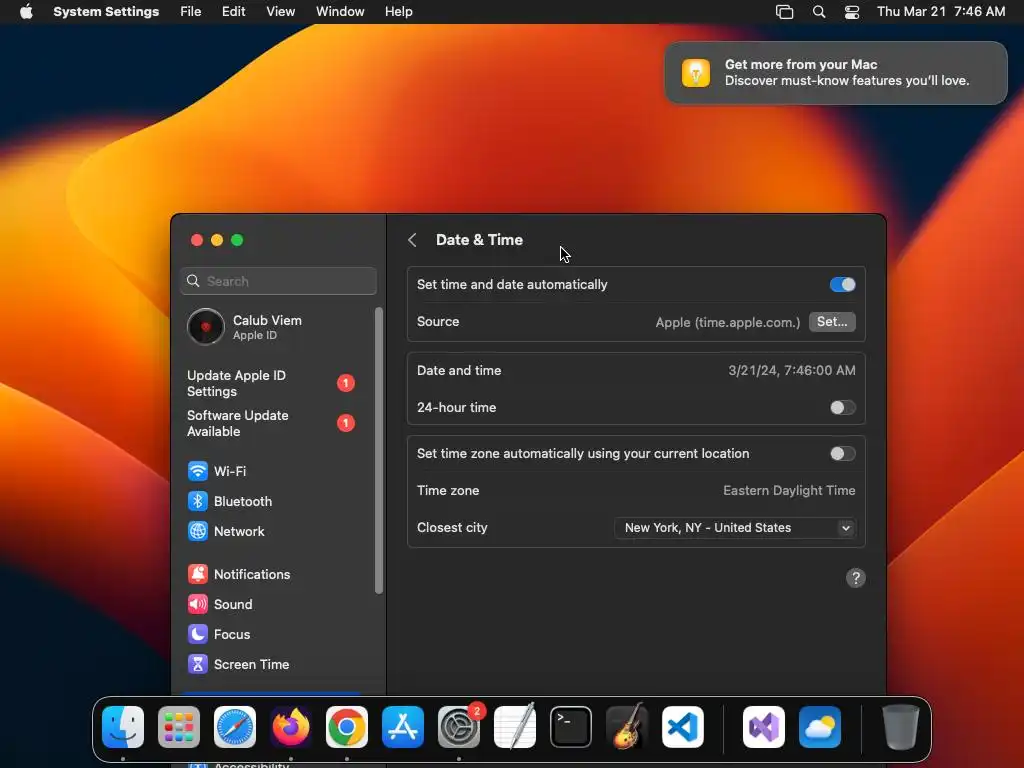Select the Screen Time hourglass icon
1024x768 pixels.
point(198,664)
